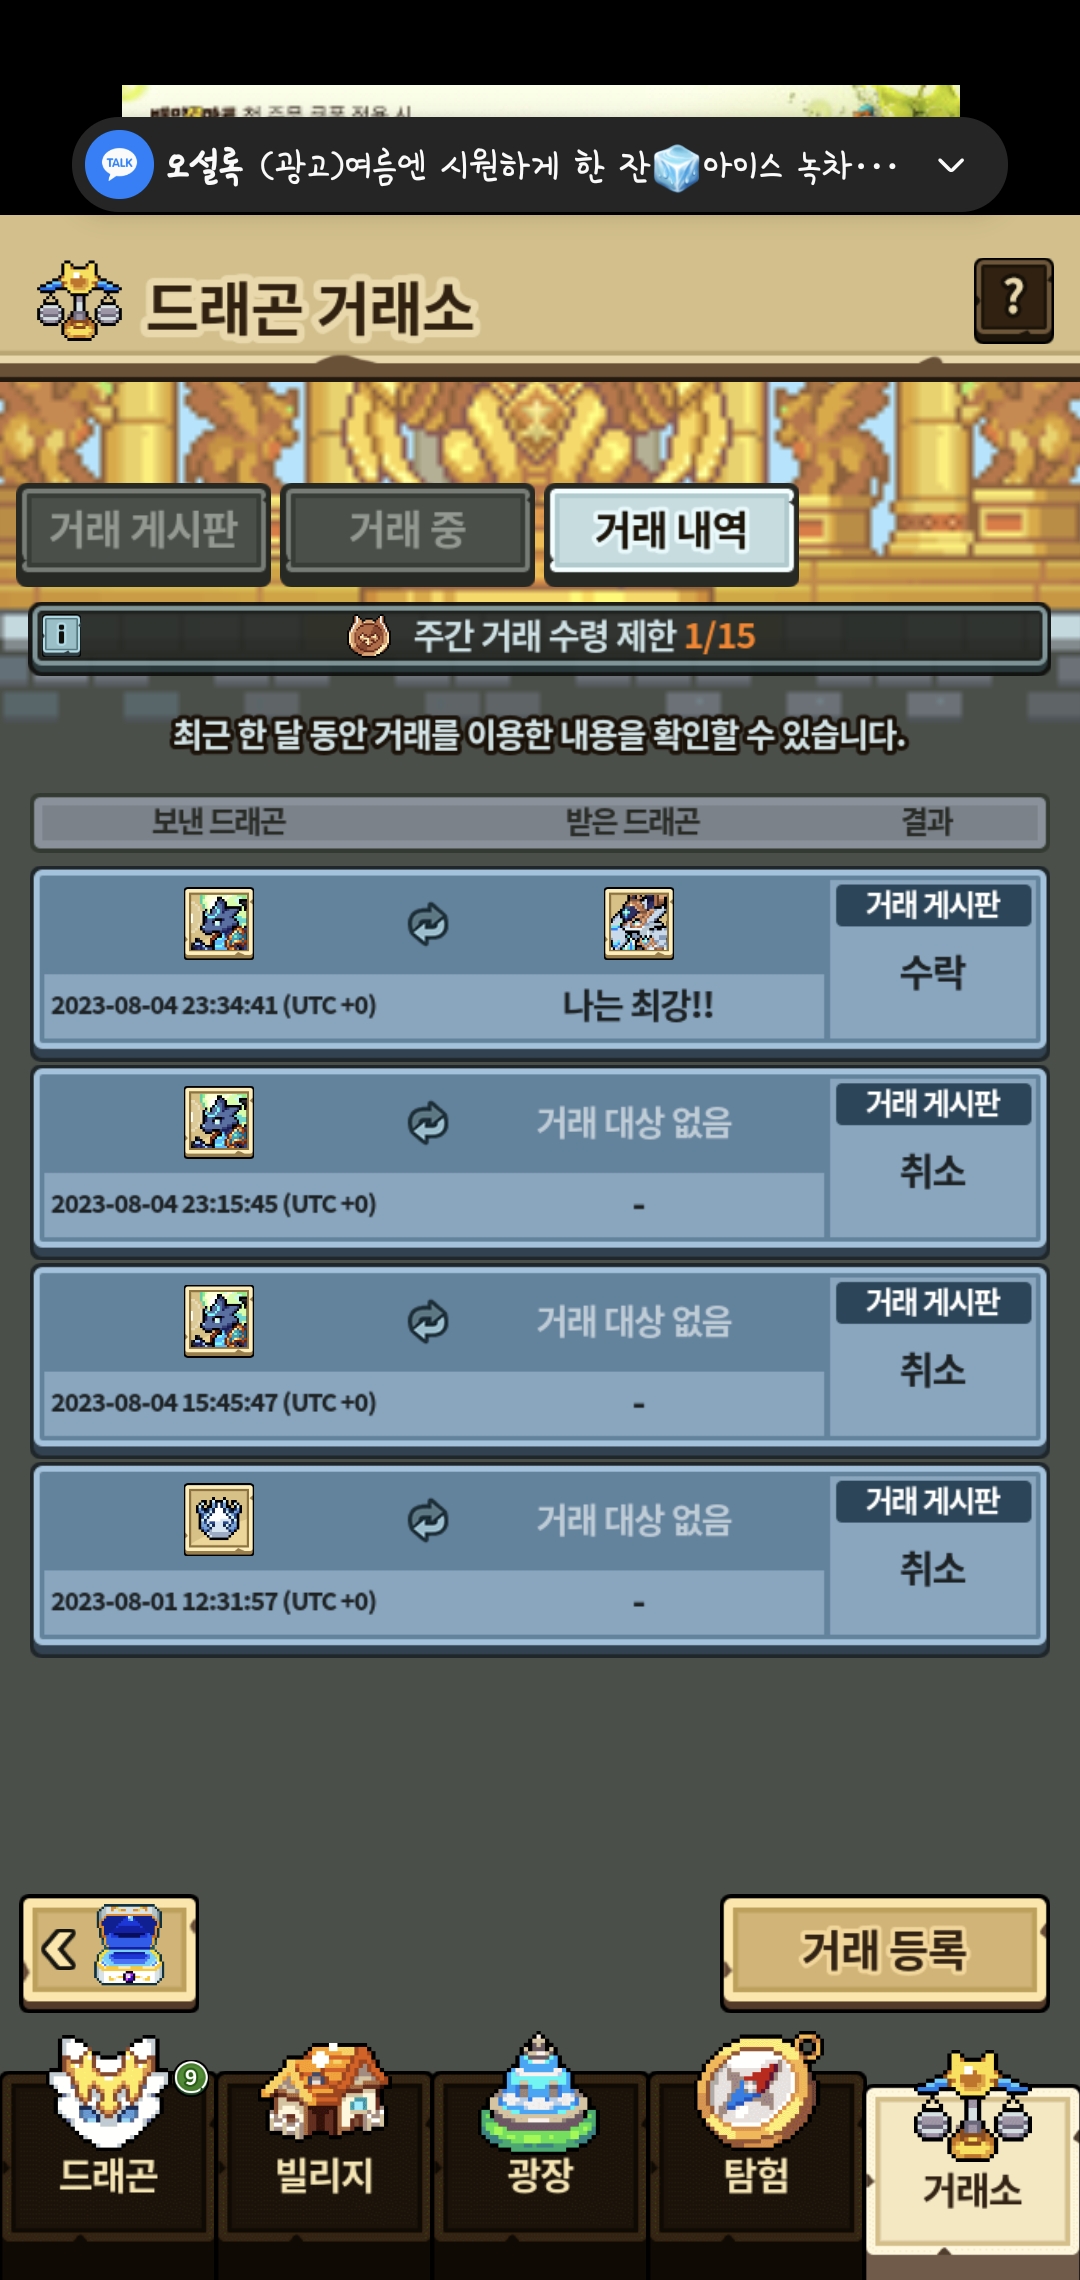Expand the KakaoTalk notification chevron

coord(951,165)
